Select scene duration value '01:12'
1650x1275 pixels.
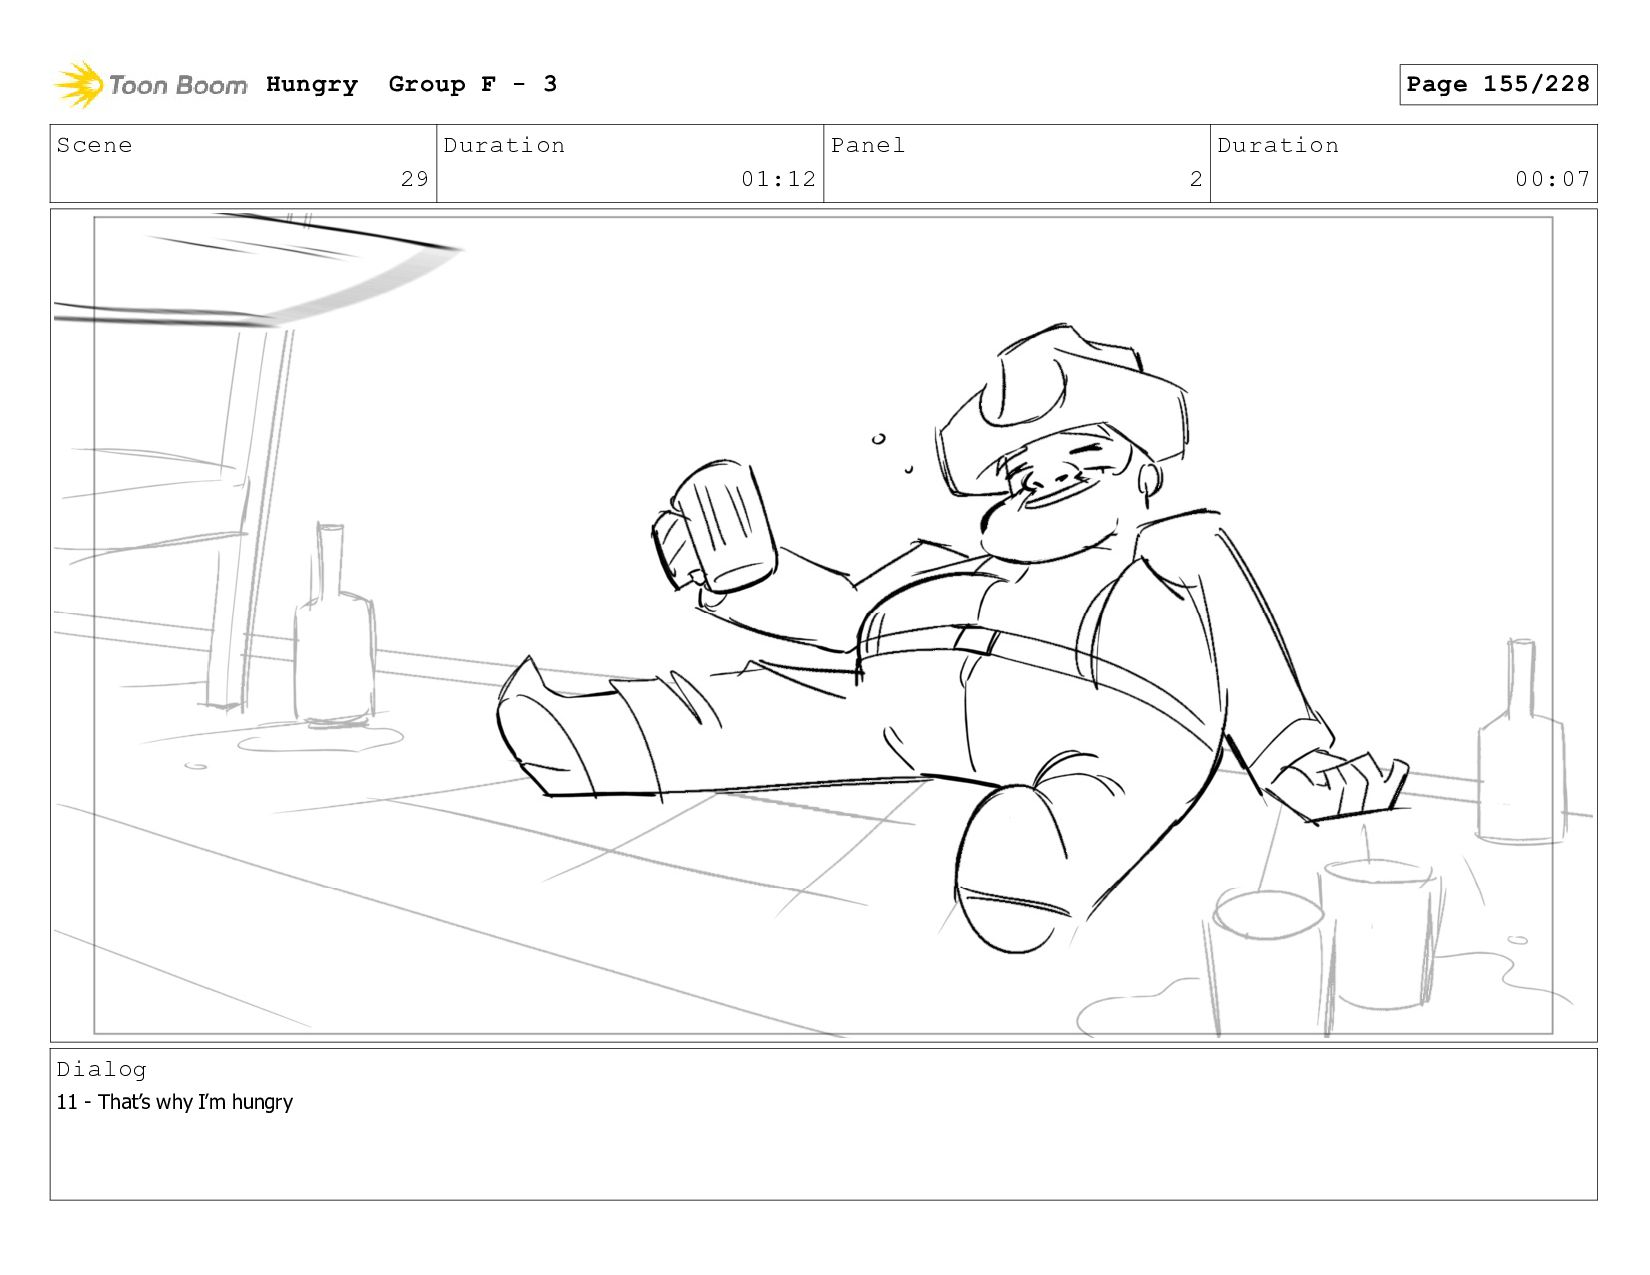(779, 179)
